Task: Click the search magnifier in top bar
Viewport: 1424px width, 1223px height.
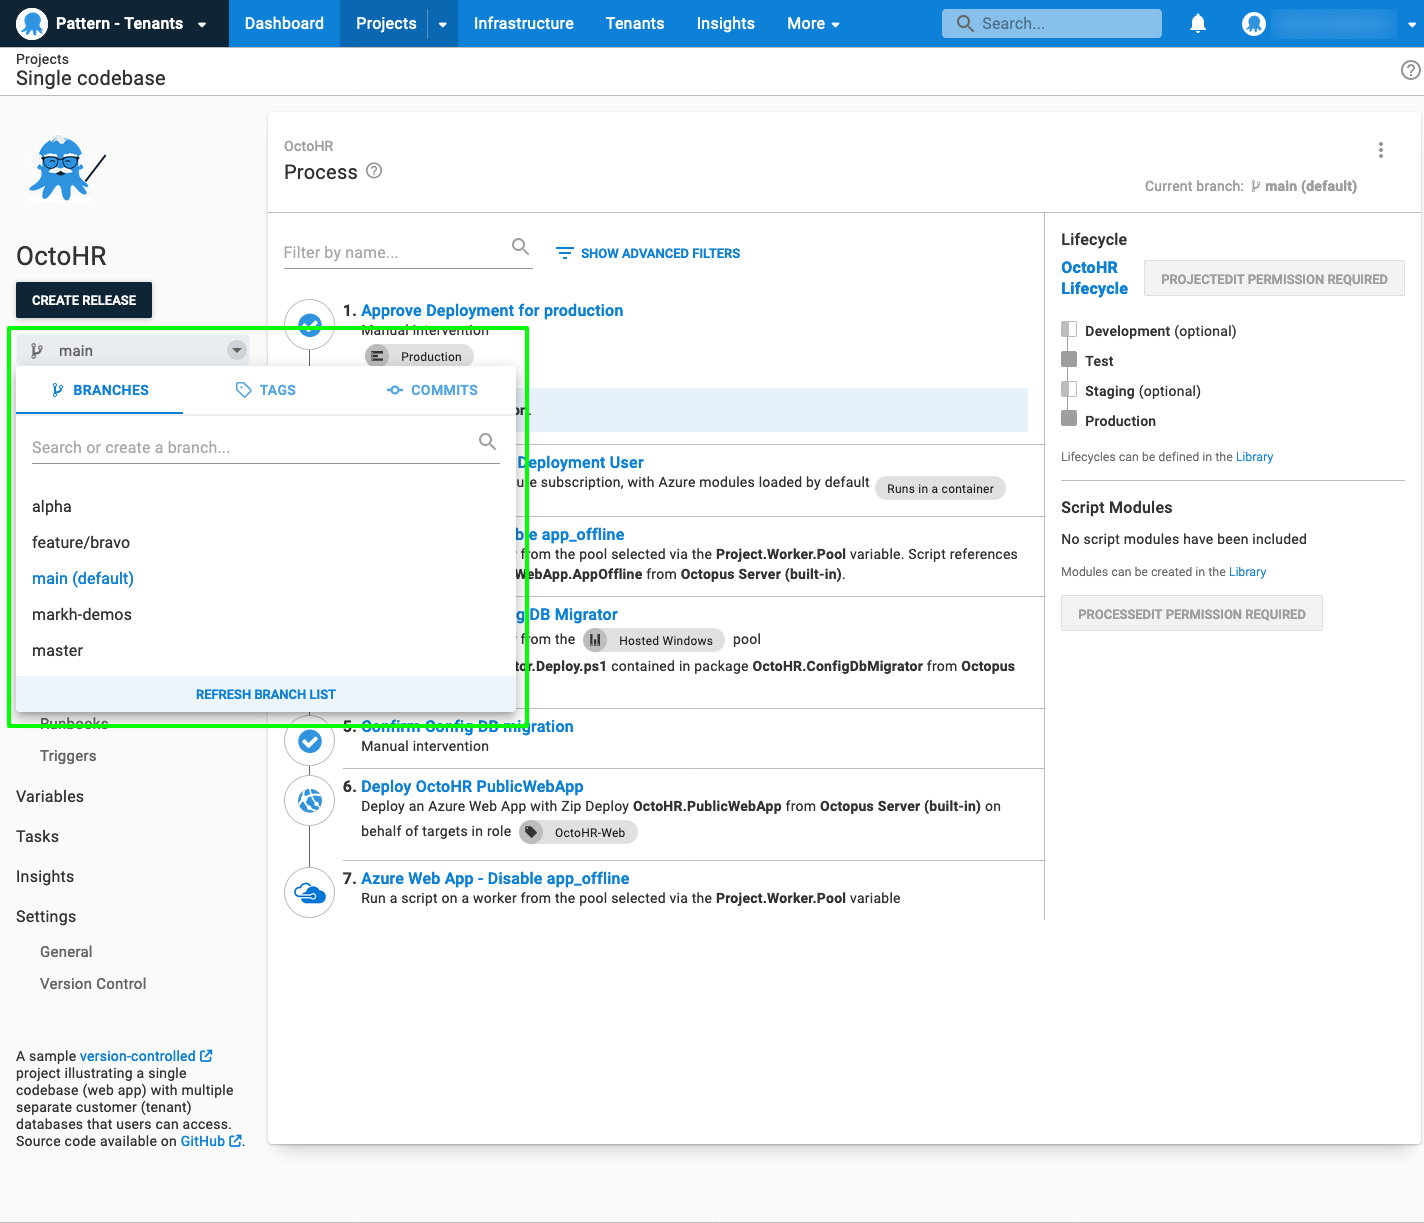Action: tap(963, 23)
